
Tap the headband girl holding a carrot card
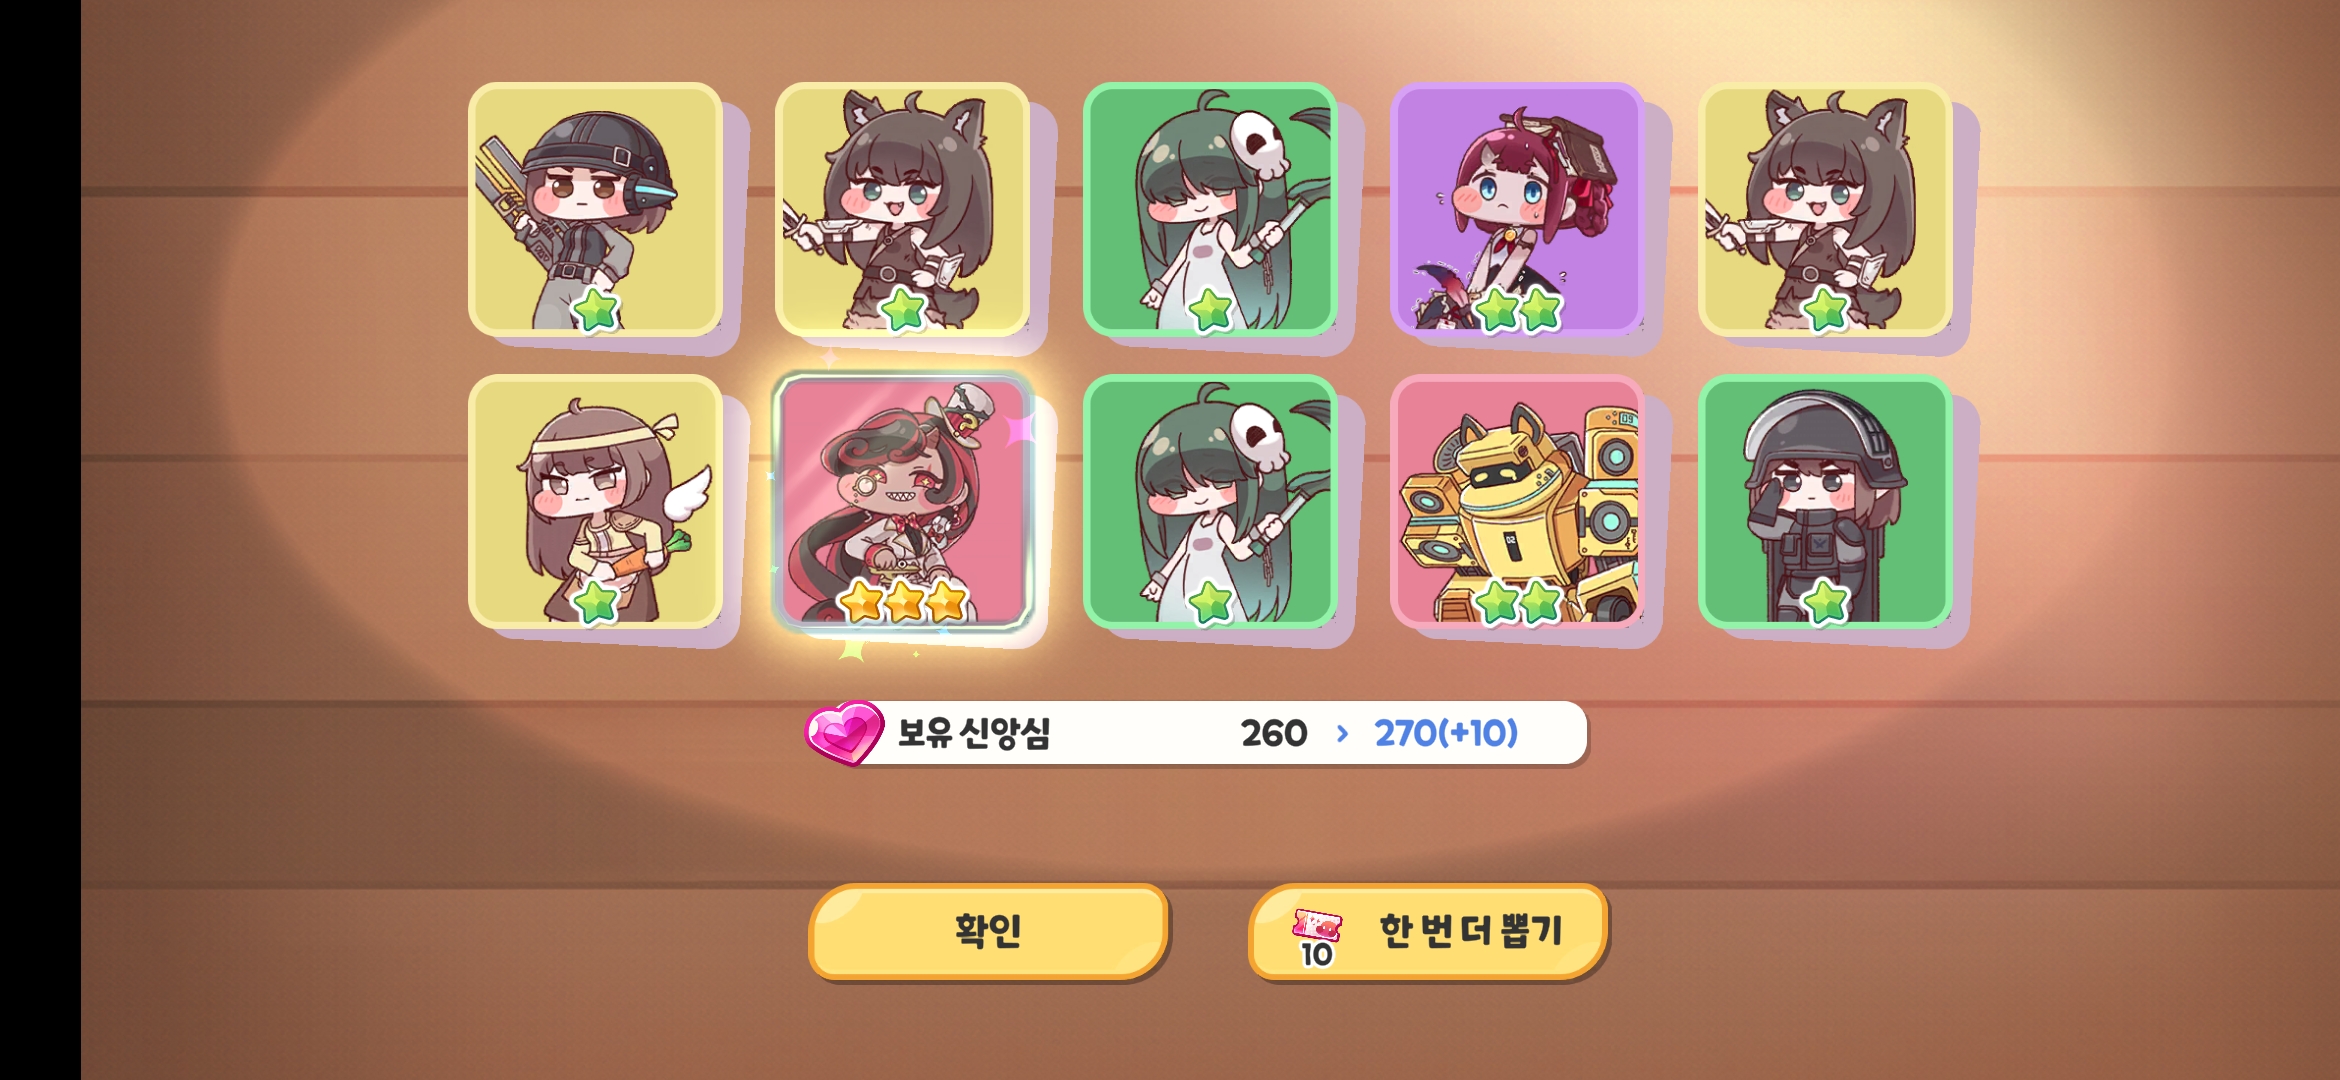point(595,501)
